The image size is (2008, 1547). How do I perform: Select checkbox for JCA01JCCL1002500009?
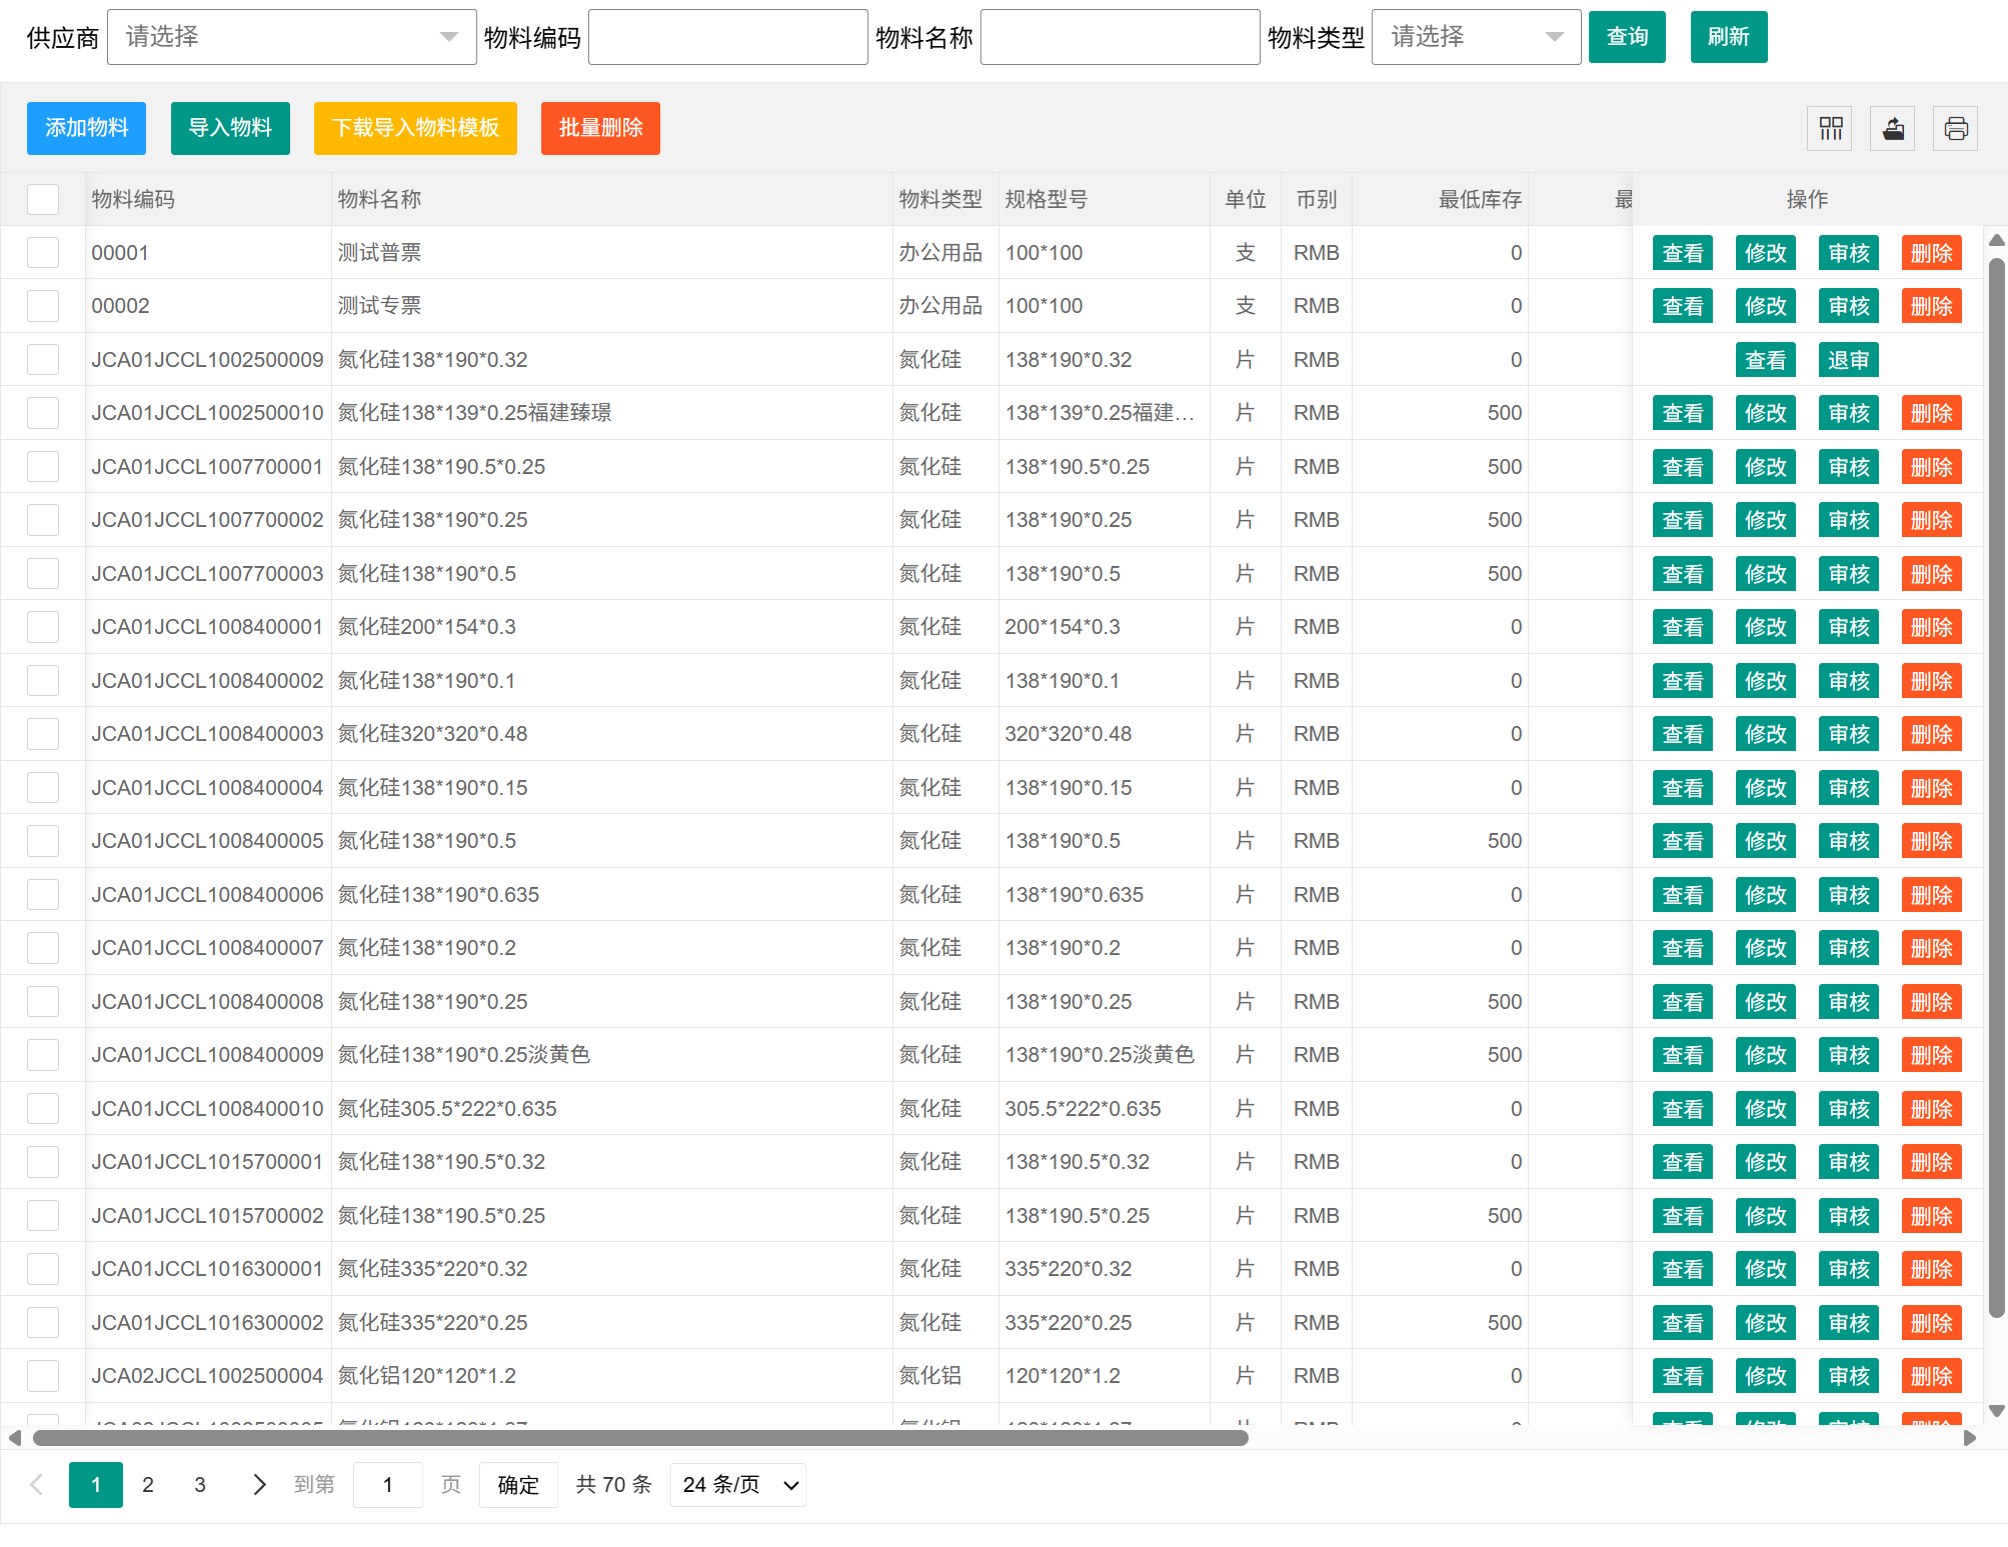pyautogui.click(x=43, y=359)
